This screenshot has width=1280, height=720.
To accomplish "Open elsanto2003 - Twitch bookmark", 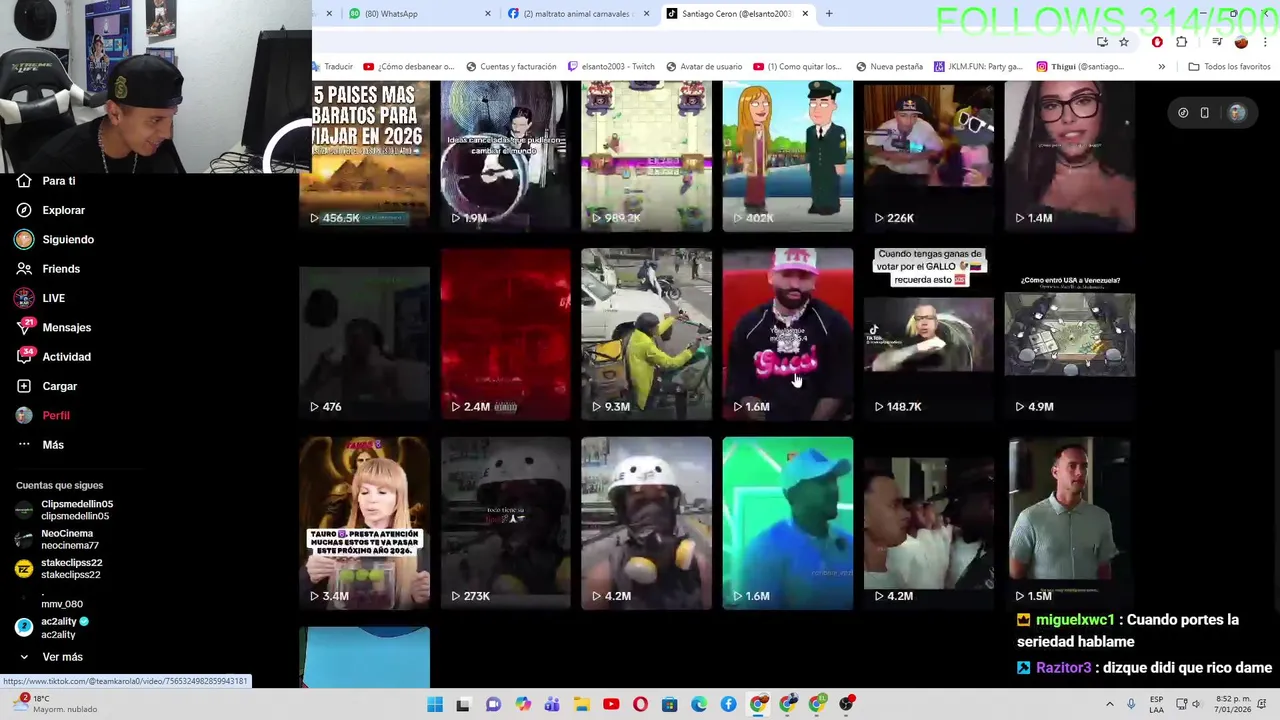I will (611, 67).
